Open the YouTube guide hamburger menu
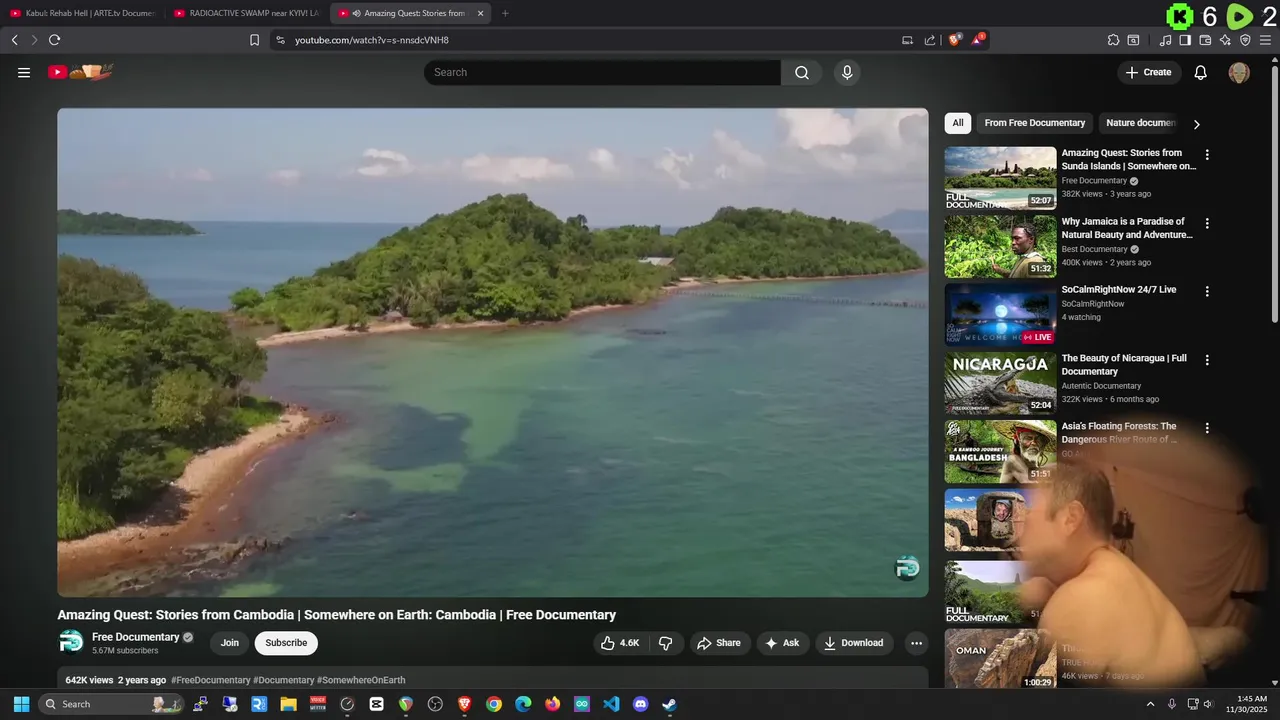The image size is (1280, 720). (24, 72)
